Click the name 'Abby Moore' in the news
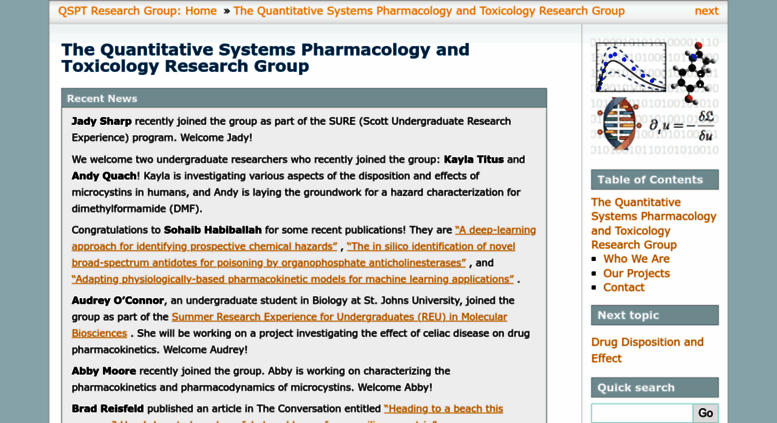This screenshot has width=777, height=423. tap(104, 371)
